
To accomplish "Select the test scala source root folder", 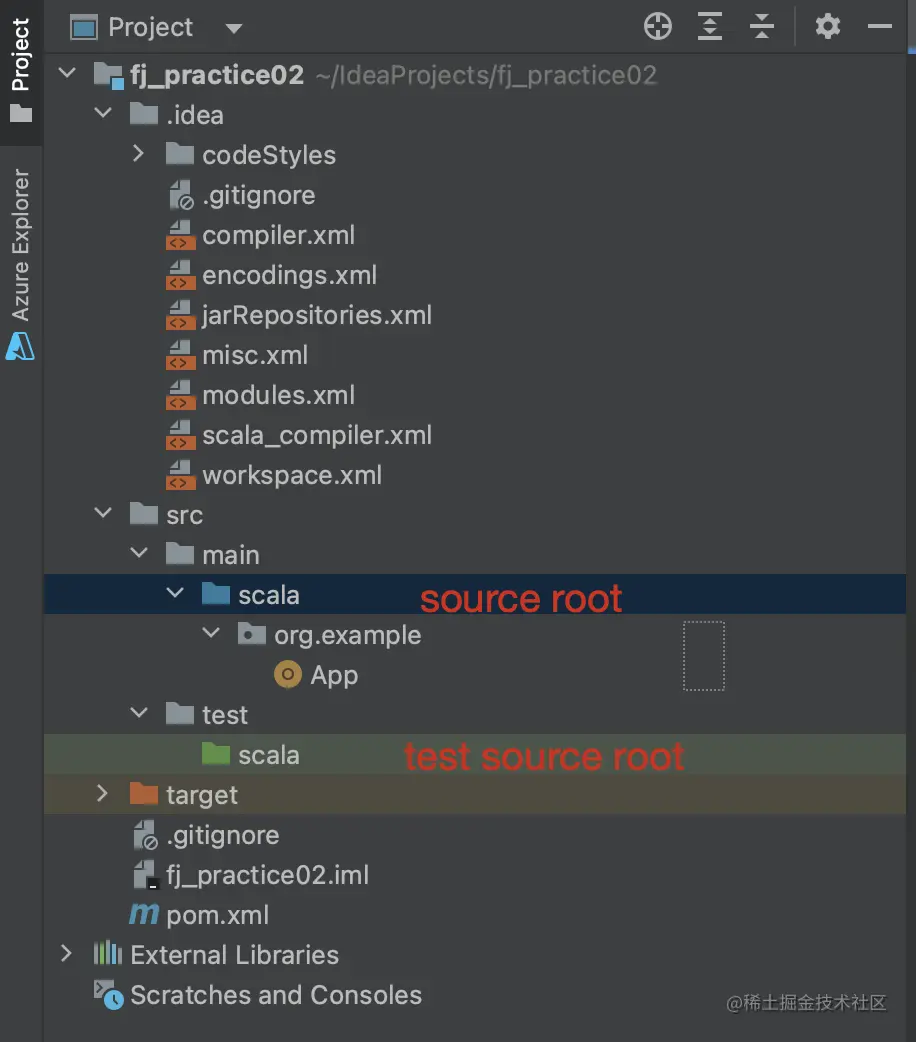I will (271, 754).
